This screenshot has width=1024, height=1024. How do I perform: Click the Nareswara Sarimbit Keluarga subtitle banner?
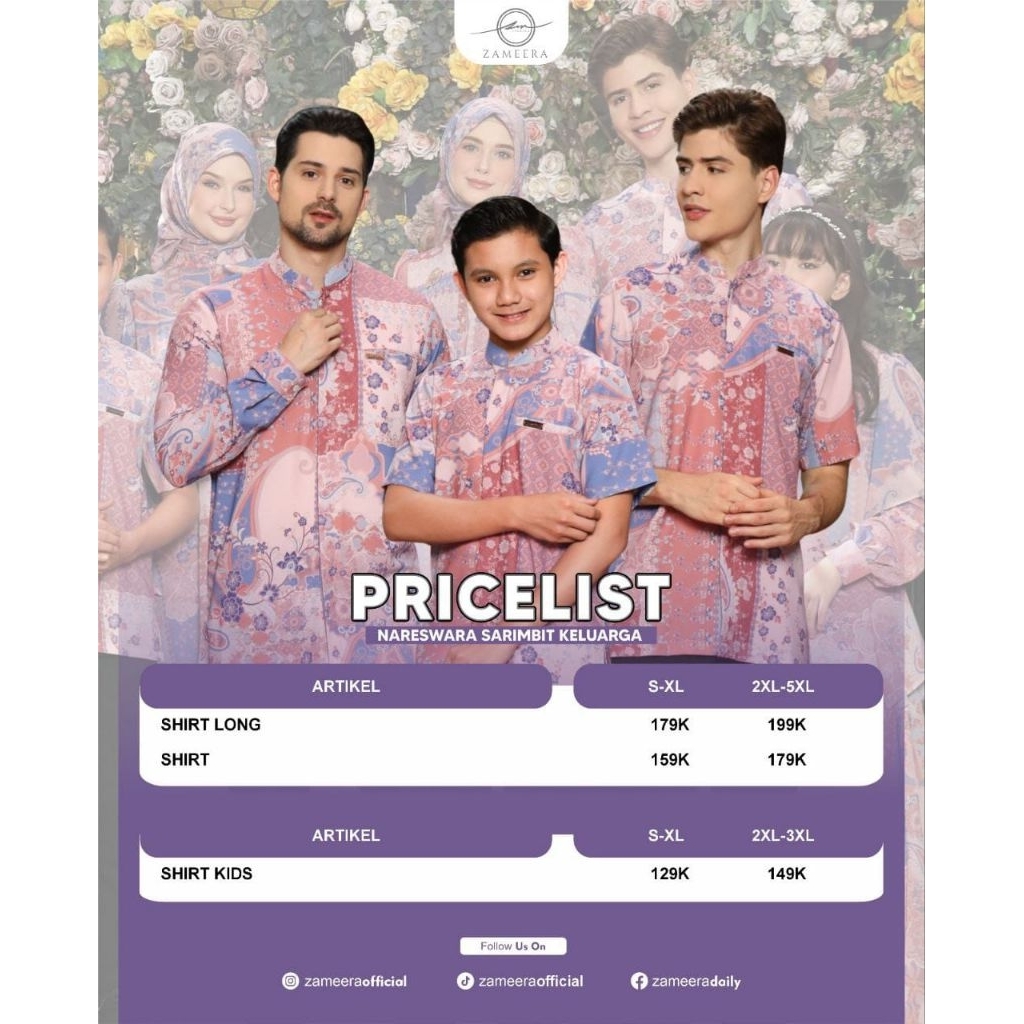[509, 635]
